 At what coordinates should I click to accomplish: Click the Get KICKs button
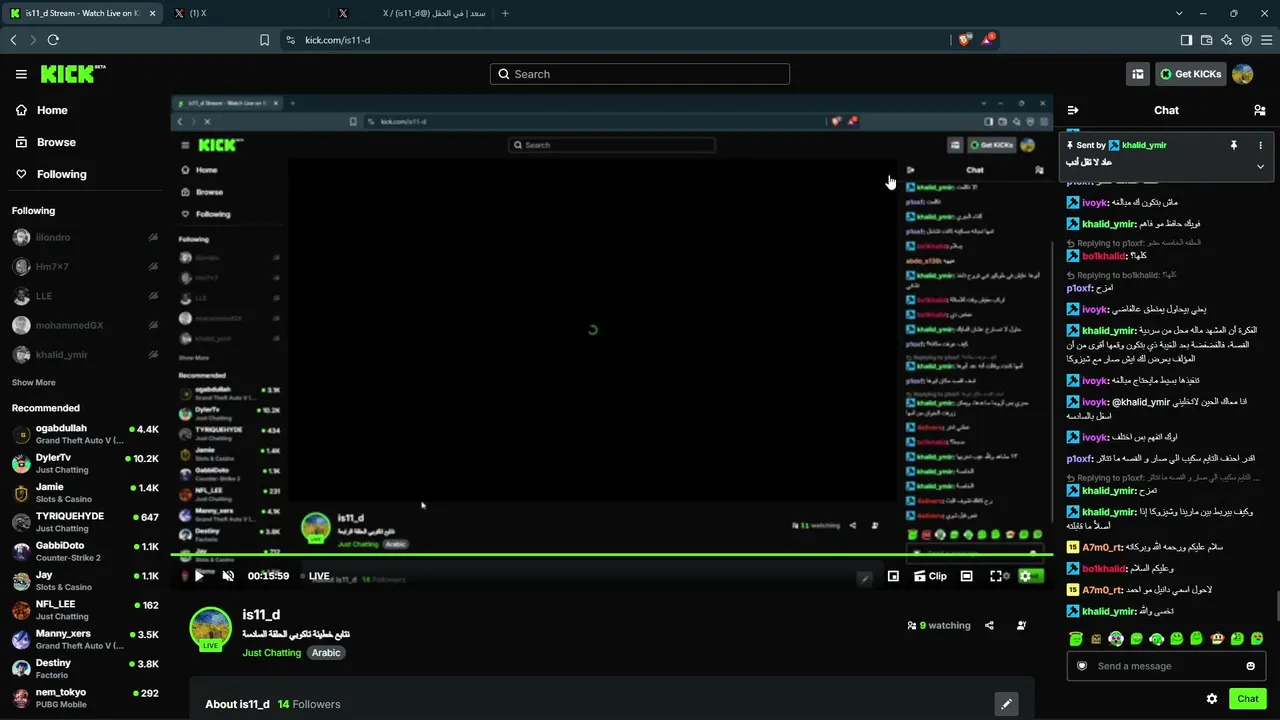click(1190, 74)
